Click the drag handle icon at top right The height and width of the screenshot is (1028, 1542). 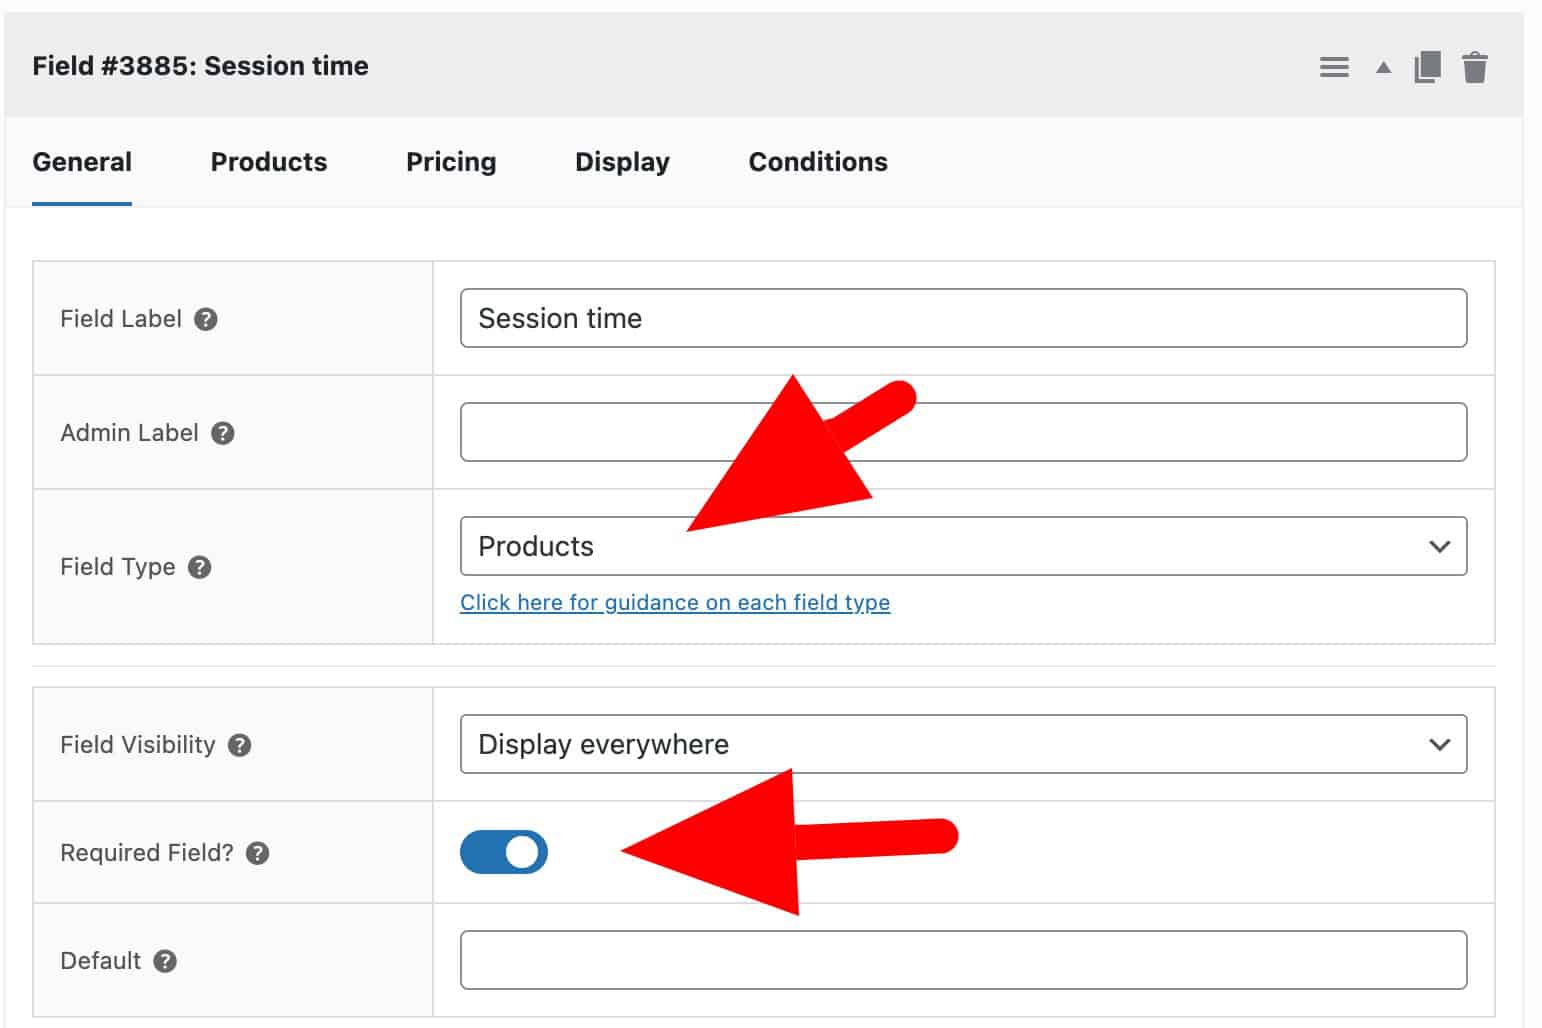point(1334,66)
